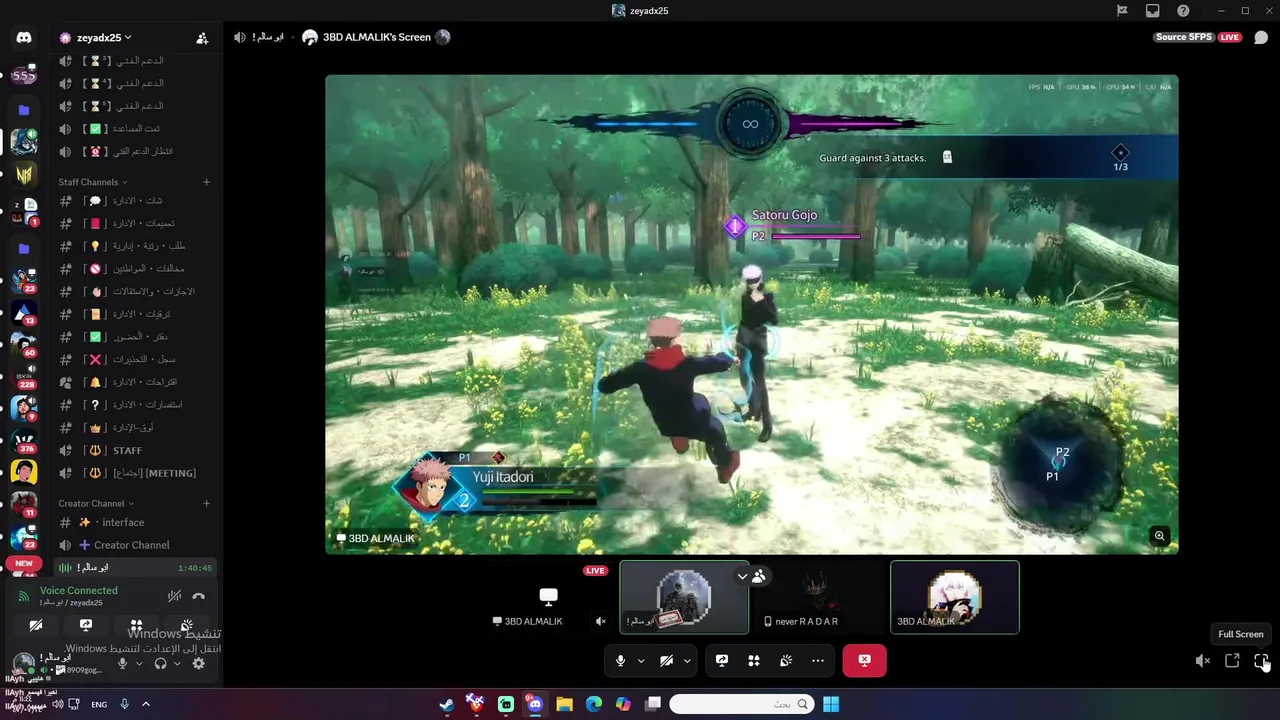
Task: Create channel in Staff Channels plus
Action: coord(207,182)
